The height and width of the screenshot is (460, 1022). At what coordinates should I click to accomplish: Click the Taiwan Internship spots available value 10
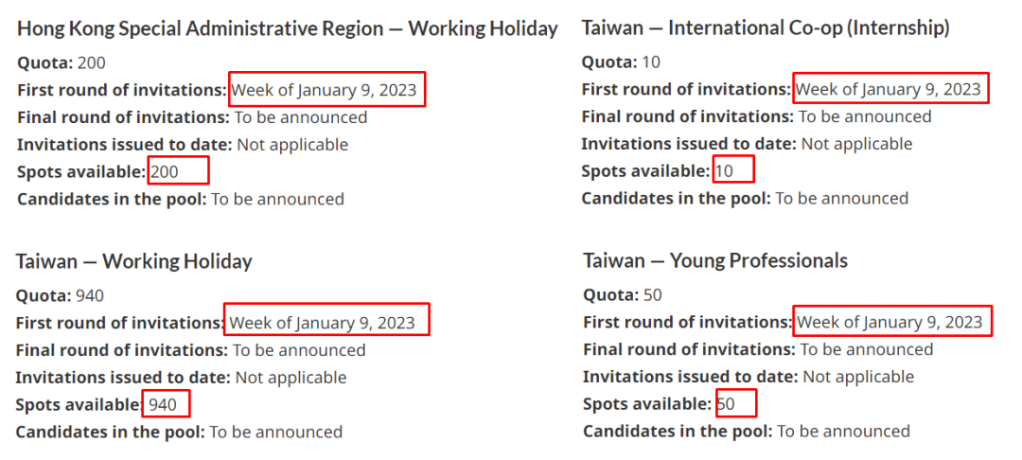[x=725, y=172]
